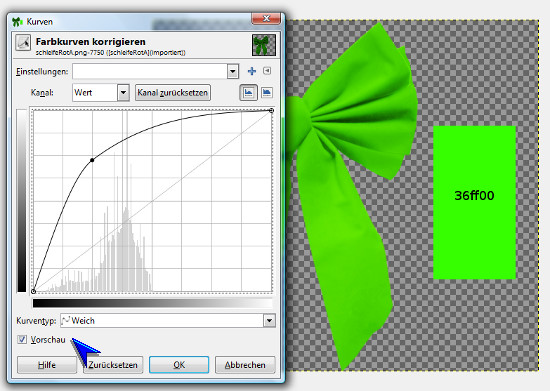Click the green 36ff00 color rectangle
Viewport: 550px width, 391px height.
474,202
